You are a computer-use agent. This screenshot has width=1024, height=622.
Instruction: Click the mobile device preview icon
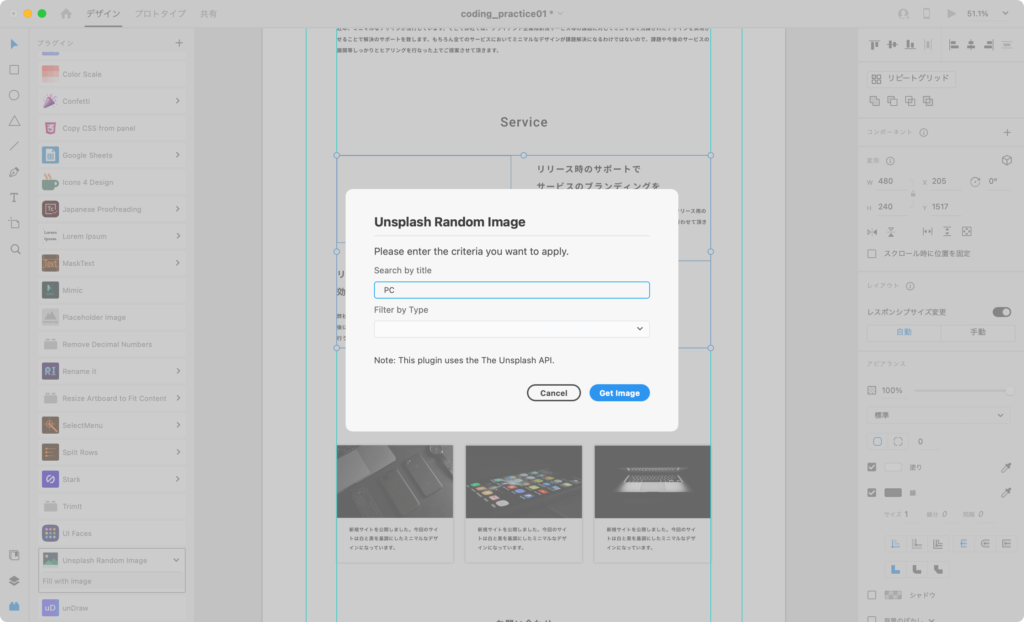926,13
